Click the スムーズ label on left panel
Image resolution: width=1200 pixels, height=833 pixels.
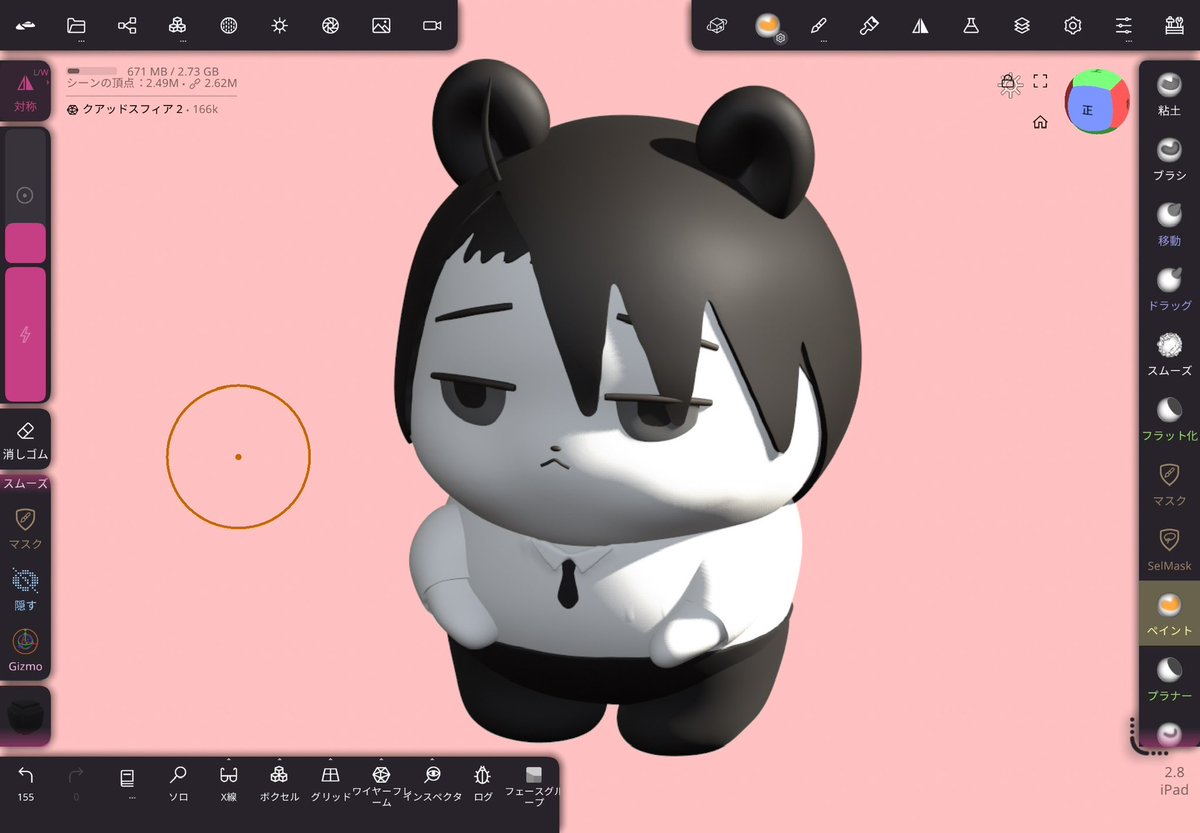click(26, 483)
